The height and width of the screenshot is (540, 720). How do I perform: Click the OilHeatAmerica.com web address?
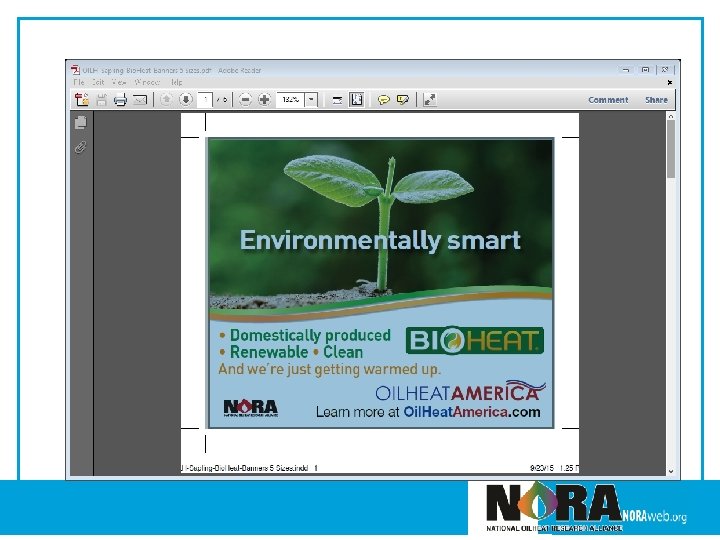tap(472, 411)
